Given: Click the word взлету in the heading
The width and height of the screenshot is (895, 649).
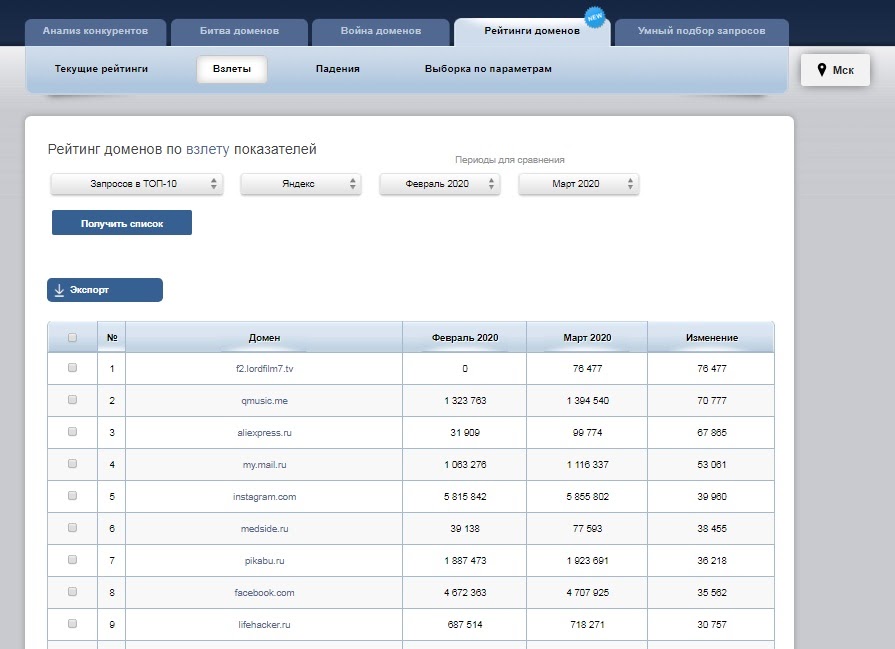Looking at the screenshot, I should (x=208, y=150).
